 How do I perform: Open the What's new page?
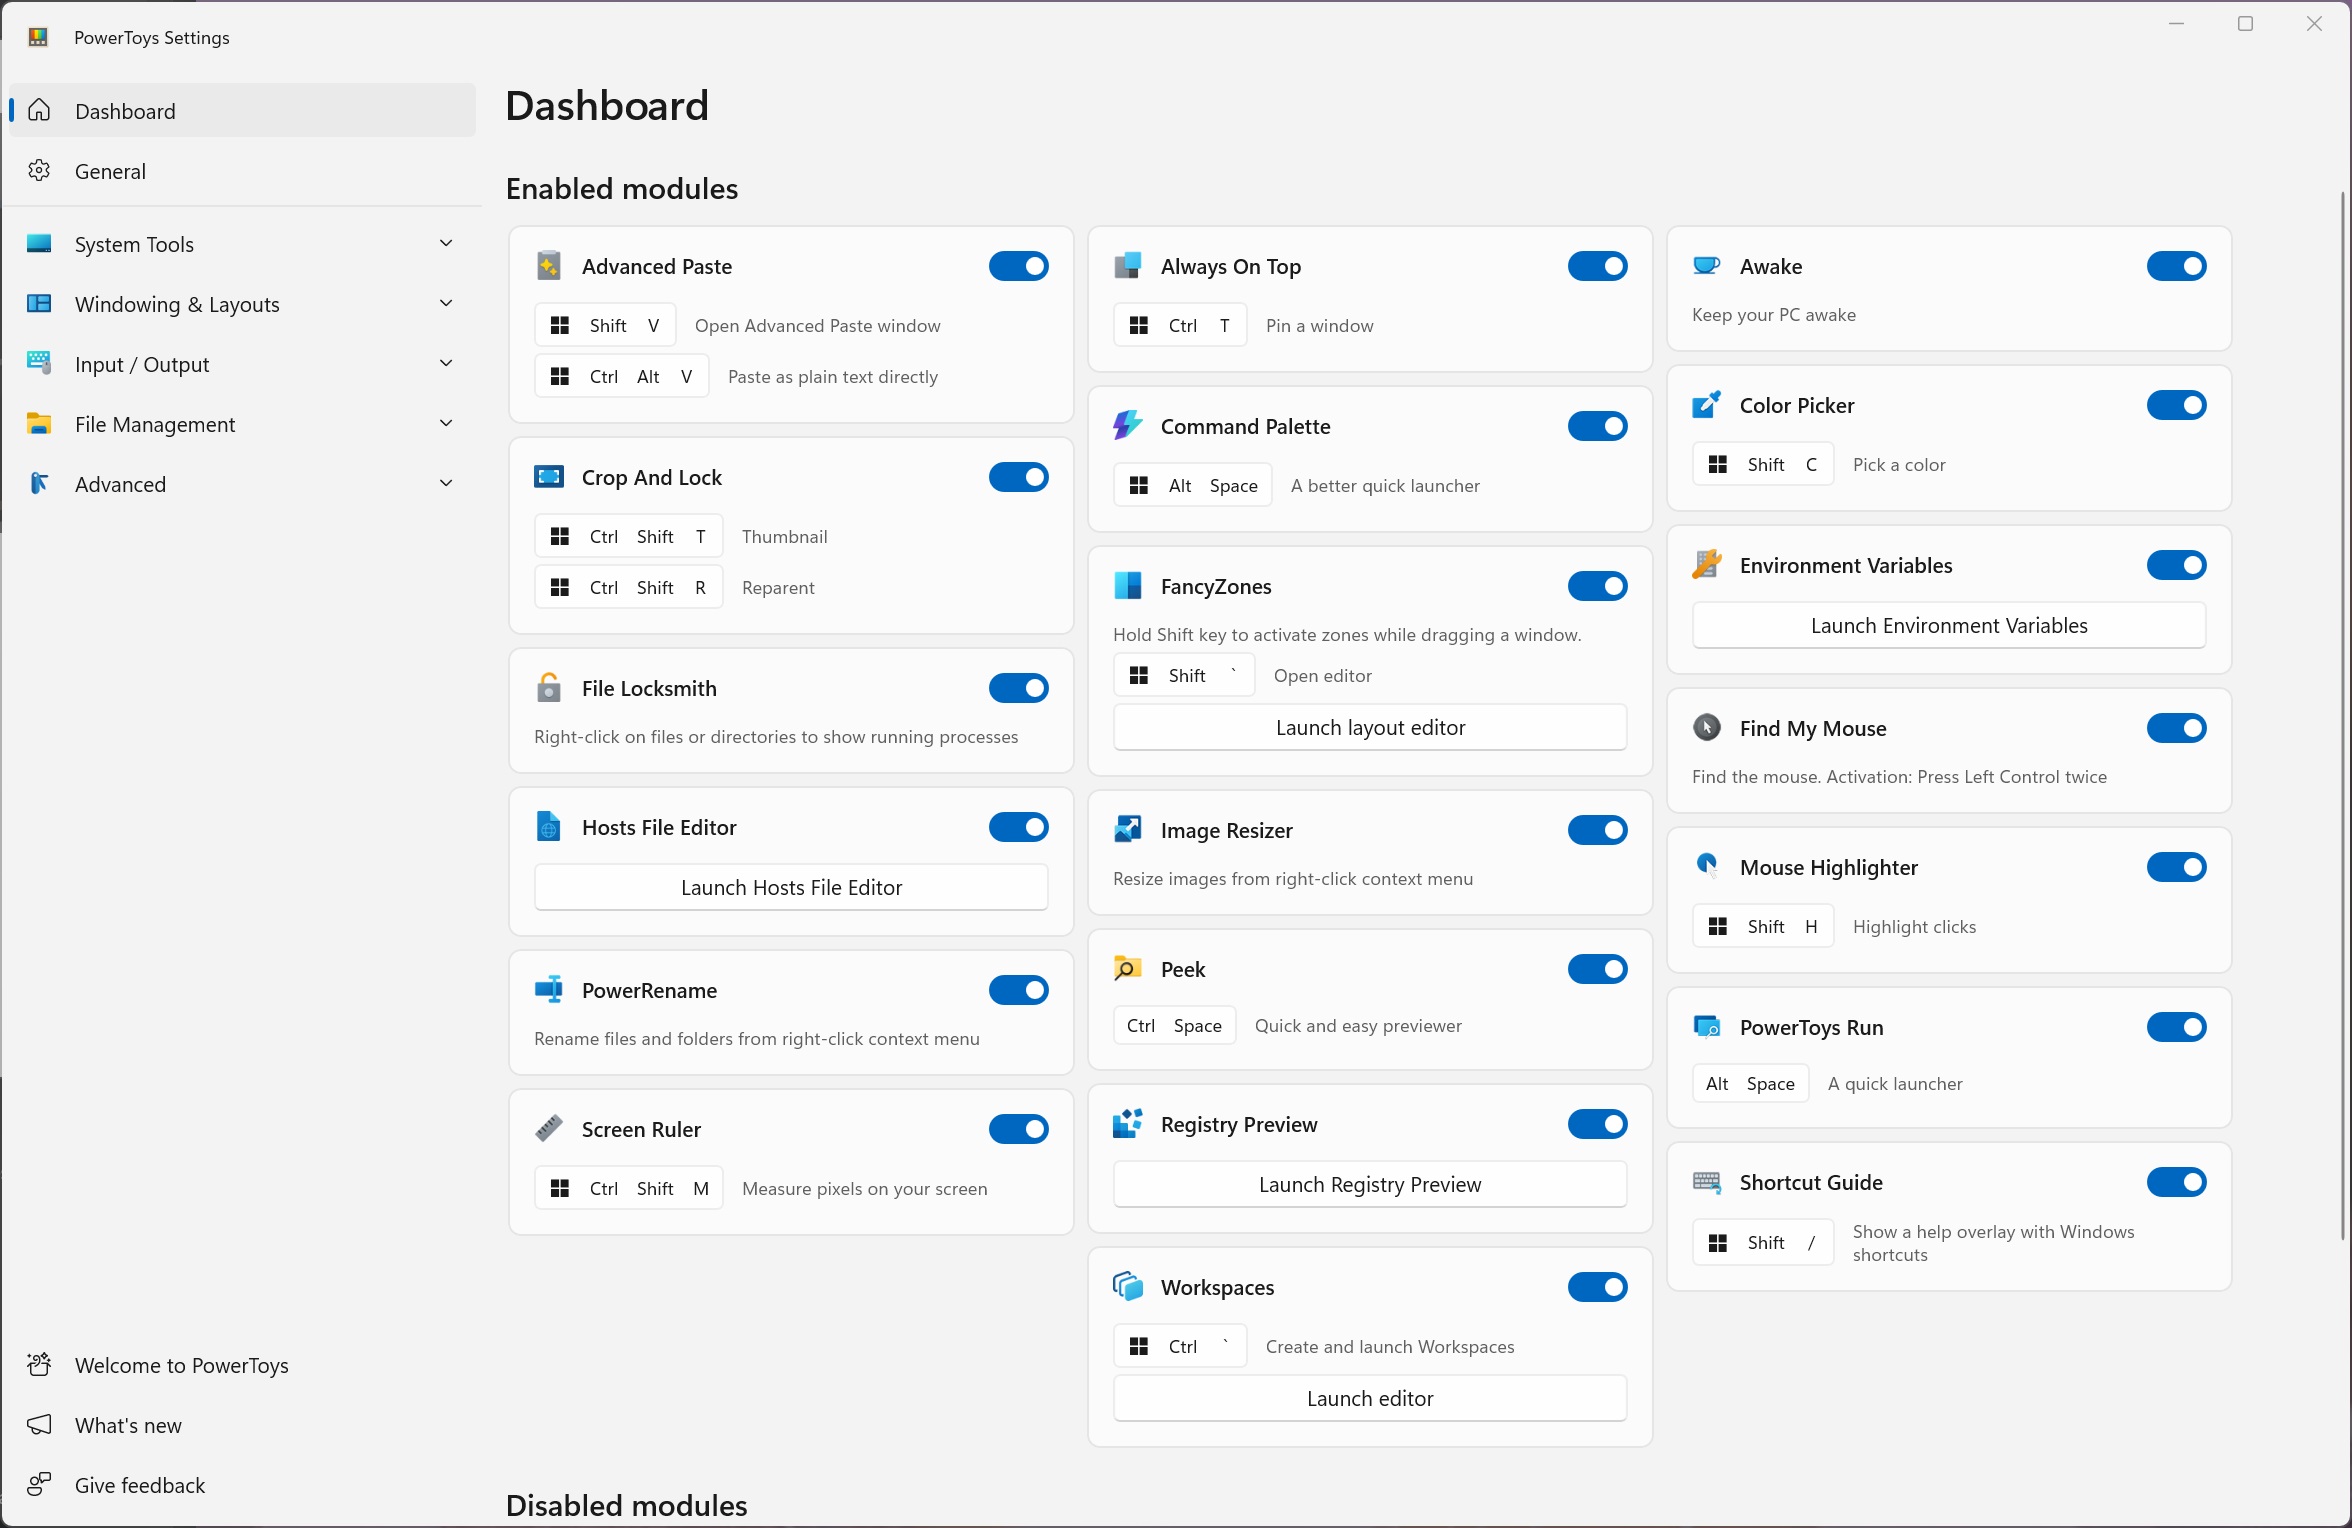[242, 1425]
